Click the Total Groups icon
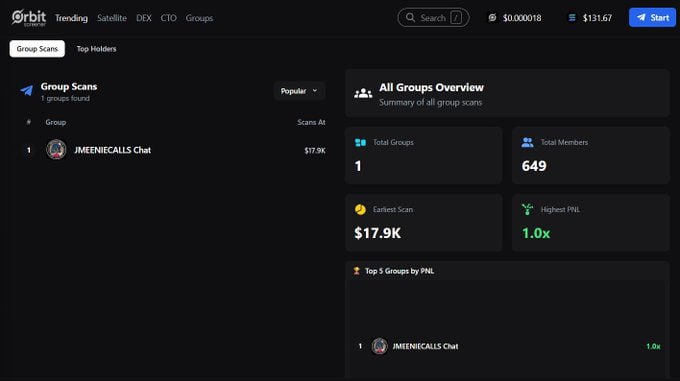 360,143
